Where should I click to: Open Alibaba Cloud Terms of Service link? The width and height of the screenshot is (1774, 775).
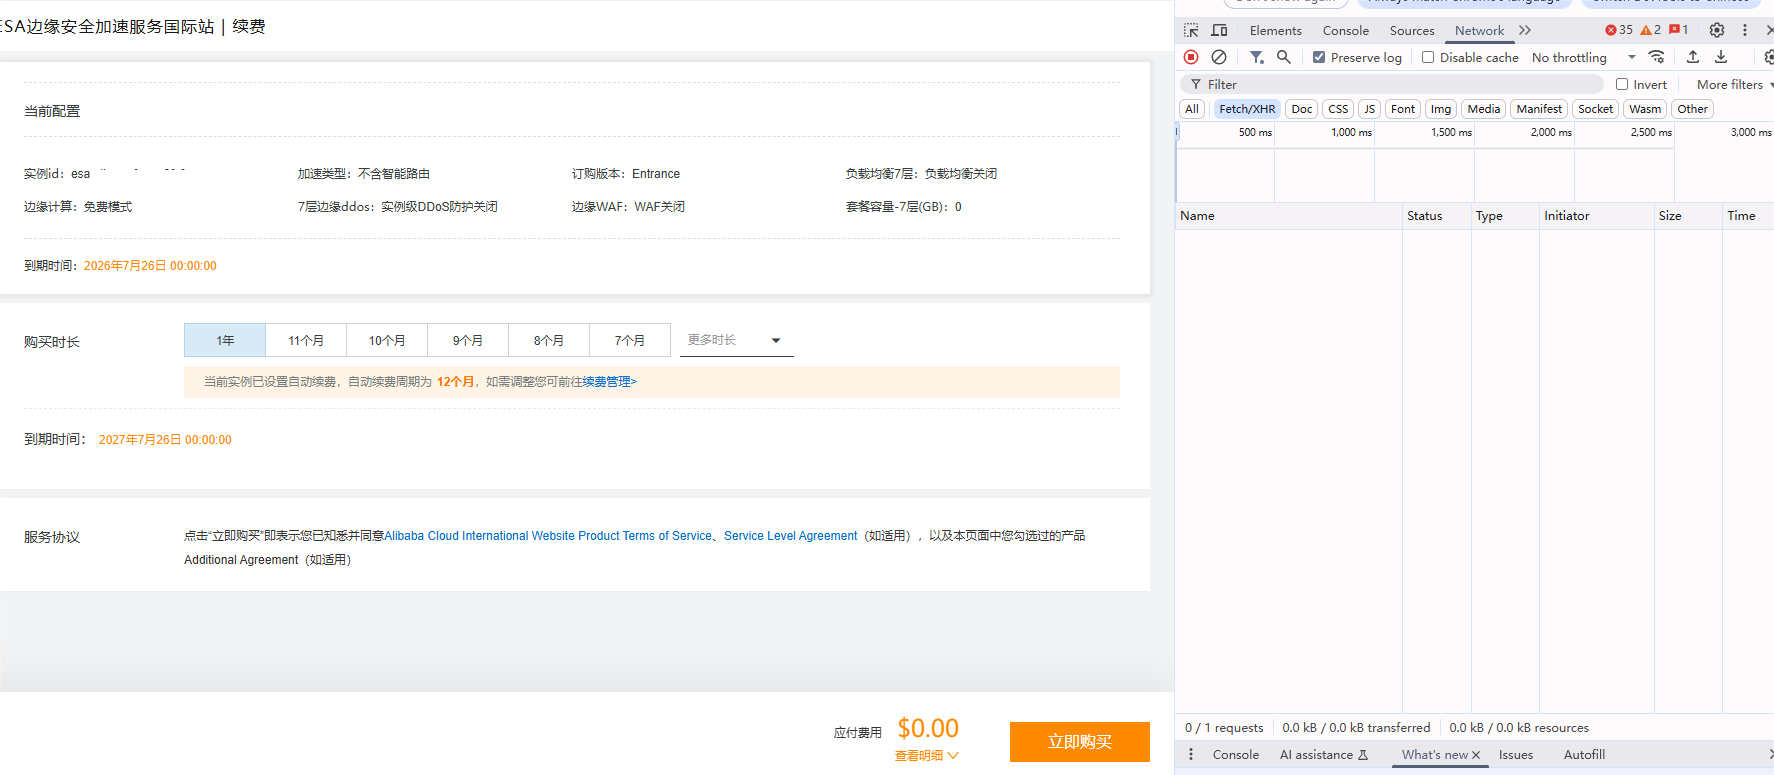click(x=548, y=536)
